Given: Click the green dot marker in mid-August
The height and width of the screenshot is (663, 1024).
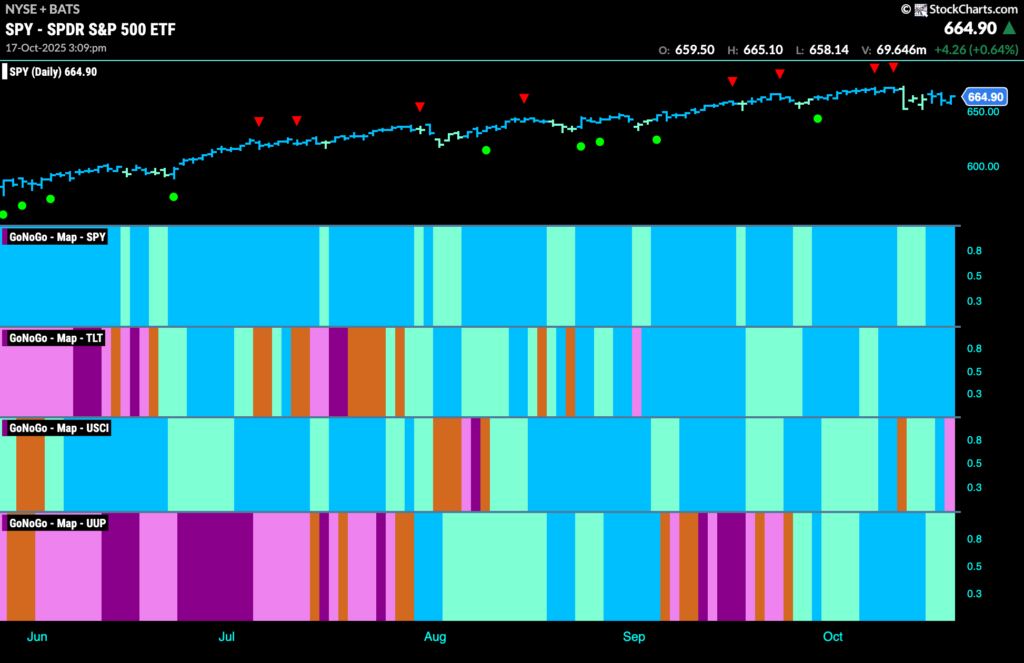Looking at the screenshot, I should [486, 150].
